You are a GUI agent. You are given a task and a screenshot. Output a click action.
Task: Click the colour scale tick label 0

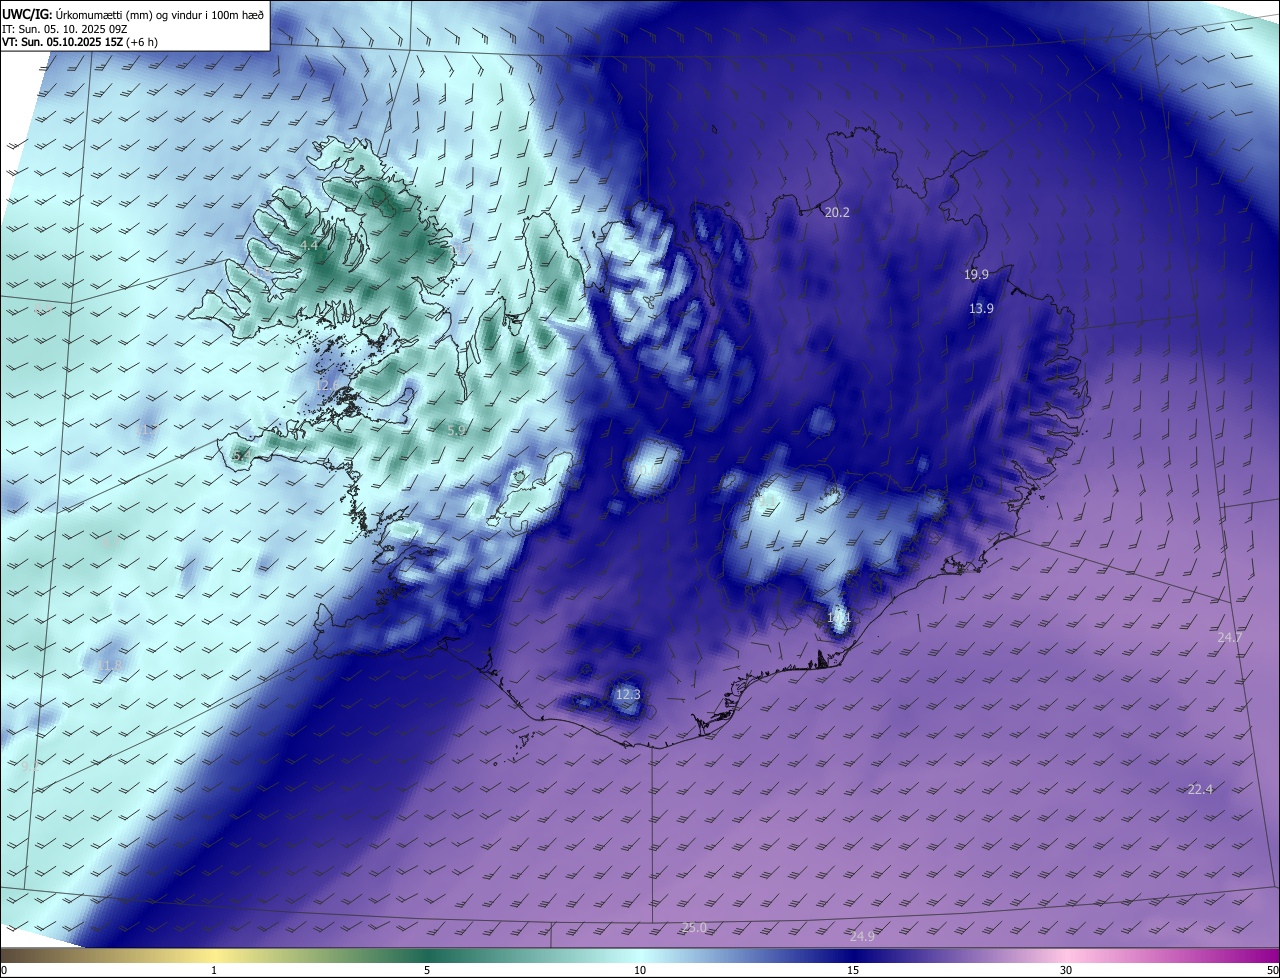tap(4, 971)
